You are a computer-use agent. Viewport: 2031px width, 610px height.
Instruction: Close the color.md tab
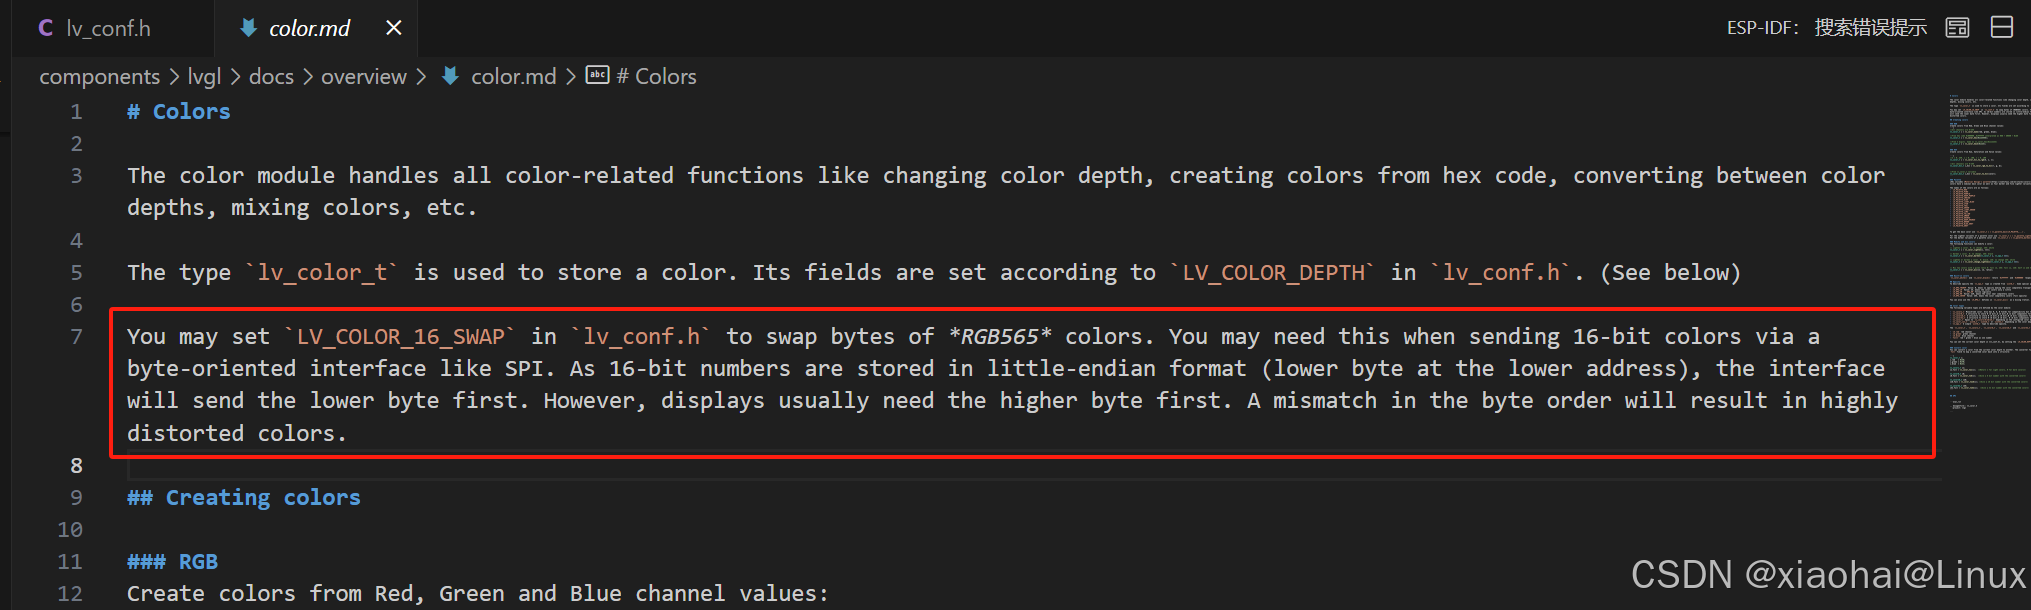click(394, 28)
